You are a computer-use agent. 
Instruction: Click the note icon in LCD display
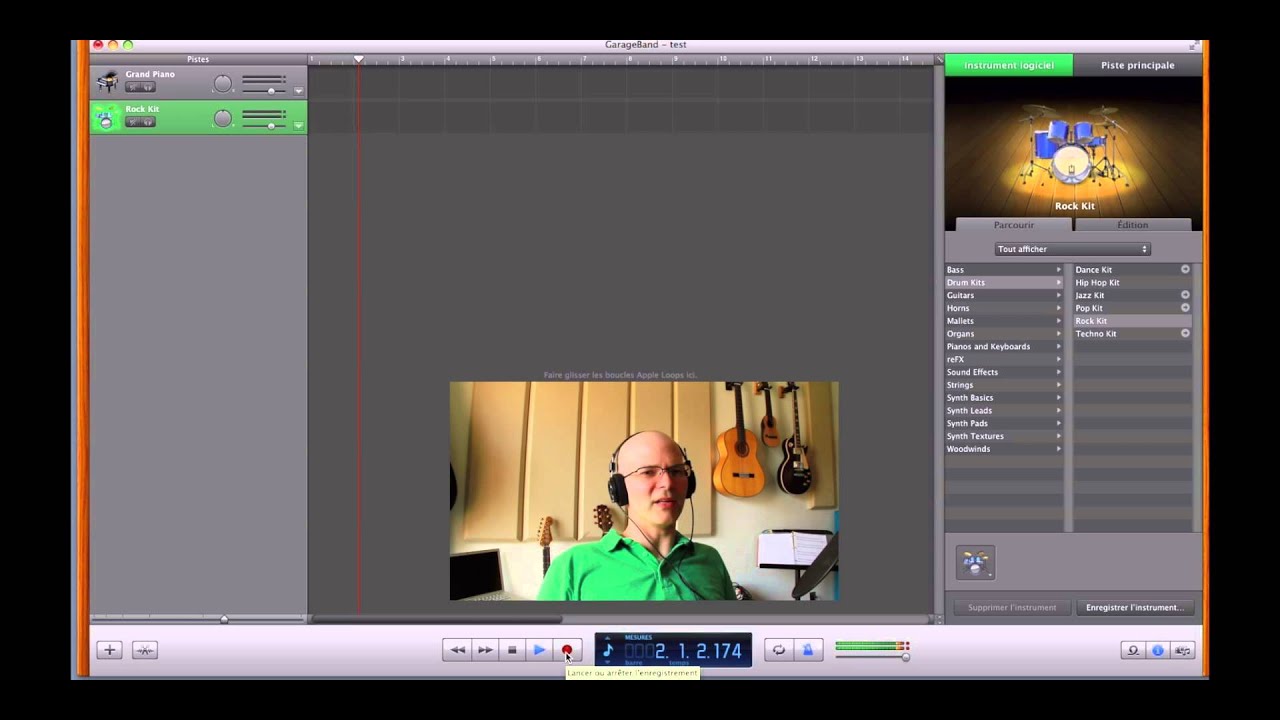tap(608, 650)
